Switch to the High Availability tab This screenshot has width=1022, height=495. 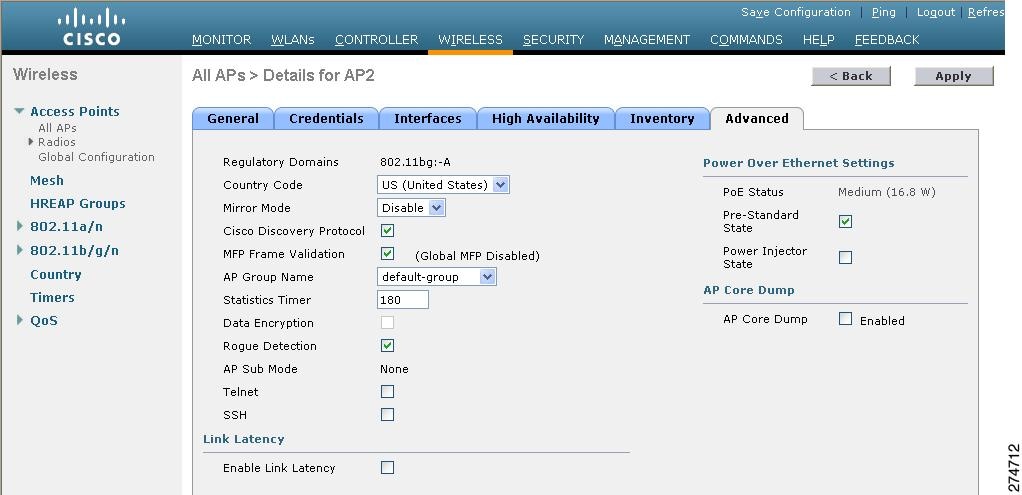tap(546, 119)
